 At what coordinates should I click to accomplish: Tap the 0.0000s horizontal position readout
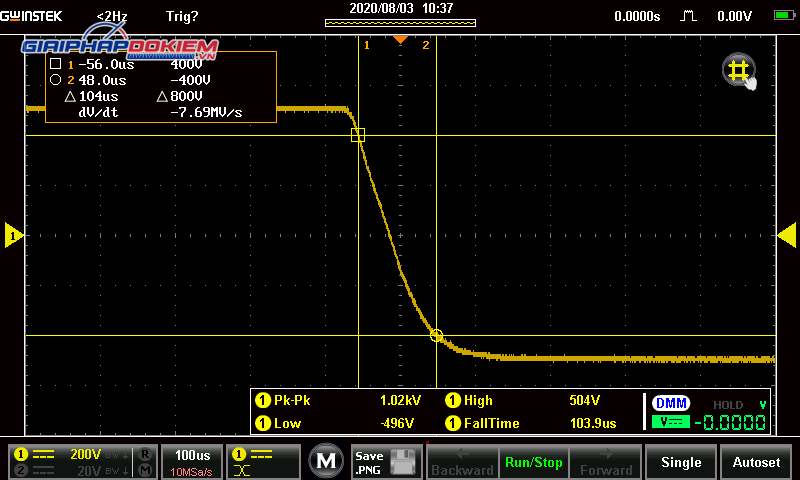click(637, 16)
